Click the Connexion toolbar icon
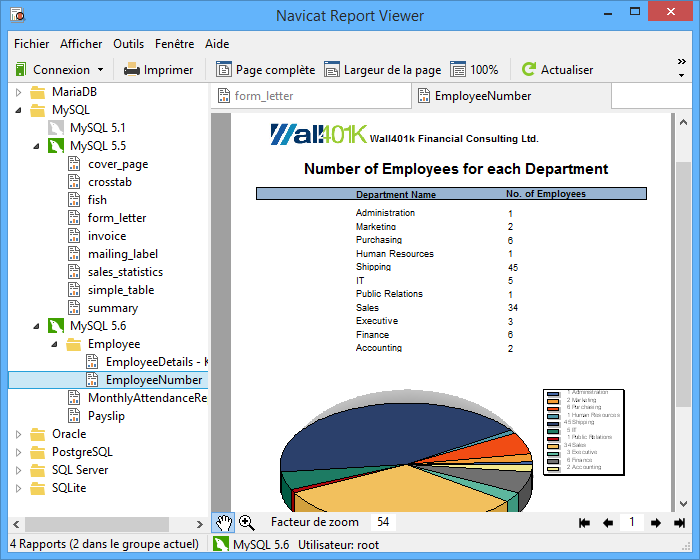This screenshot has height=560, width=700. (x=21, y=70)
